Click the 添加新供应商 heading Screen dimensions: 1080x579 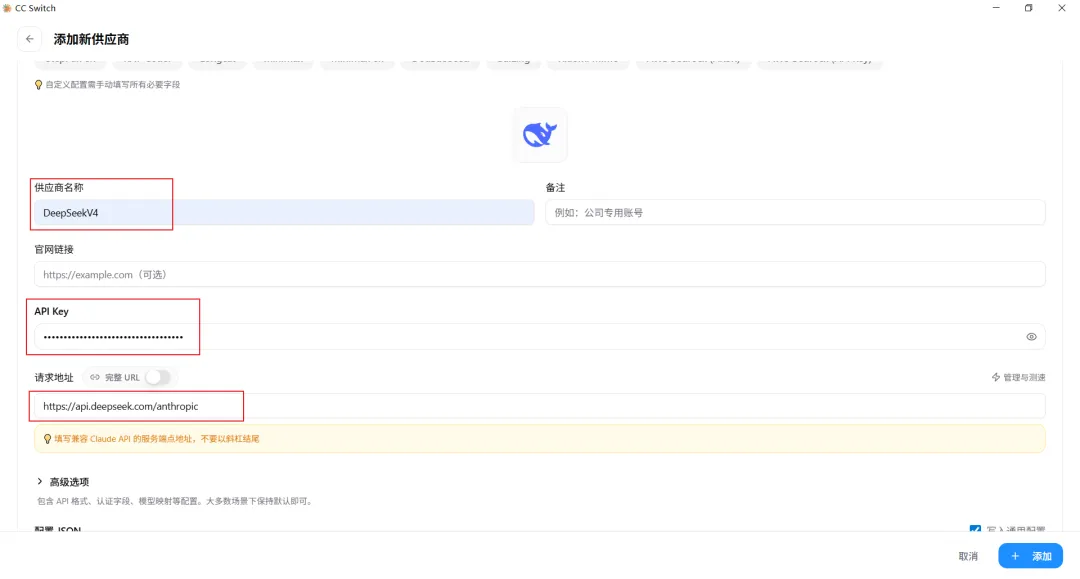tap(92, 39)
